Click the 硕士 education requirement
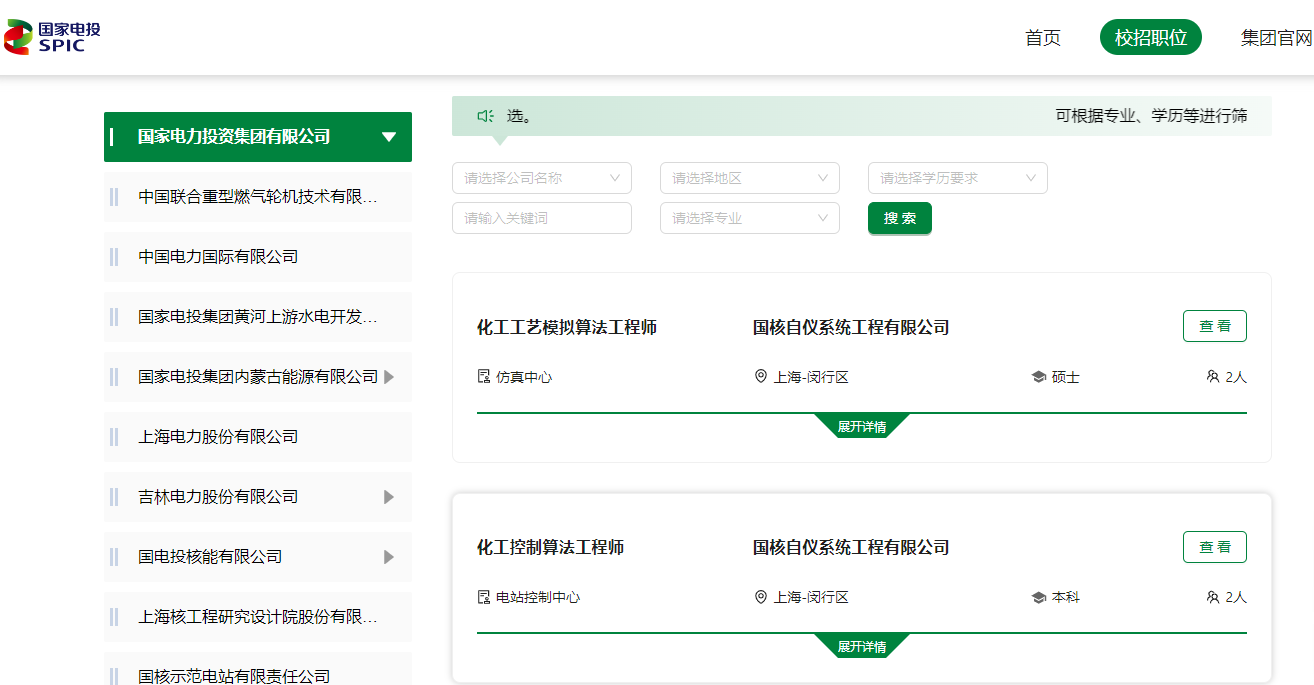Image resolution: width=1314 pixels, height=685 pixels. (1066, 377)
